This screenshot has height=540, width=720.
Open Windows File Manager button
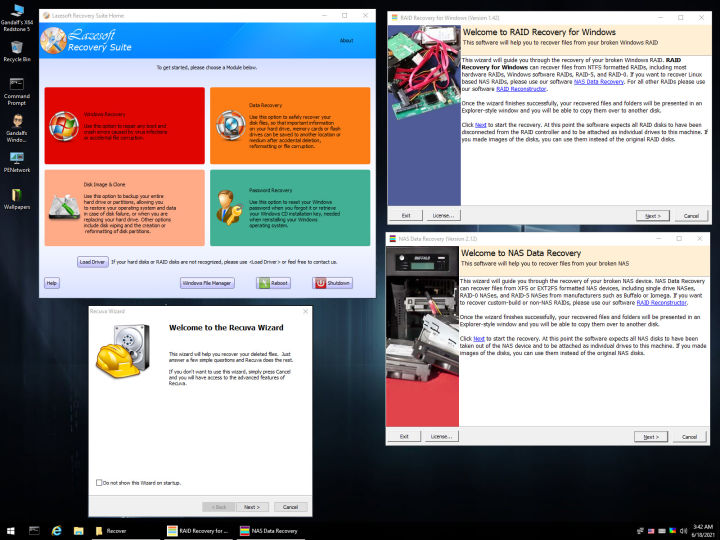207,283
